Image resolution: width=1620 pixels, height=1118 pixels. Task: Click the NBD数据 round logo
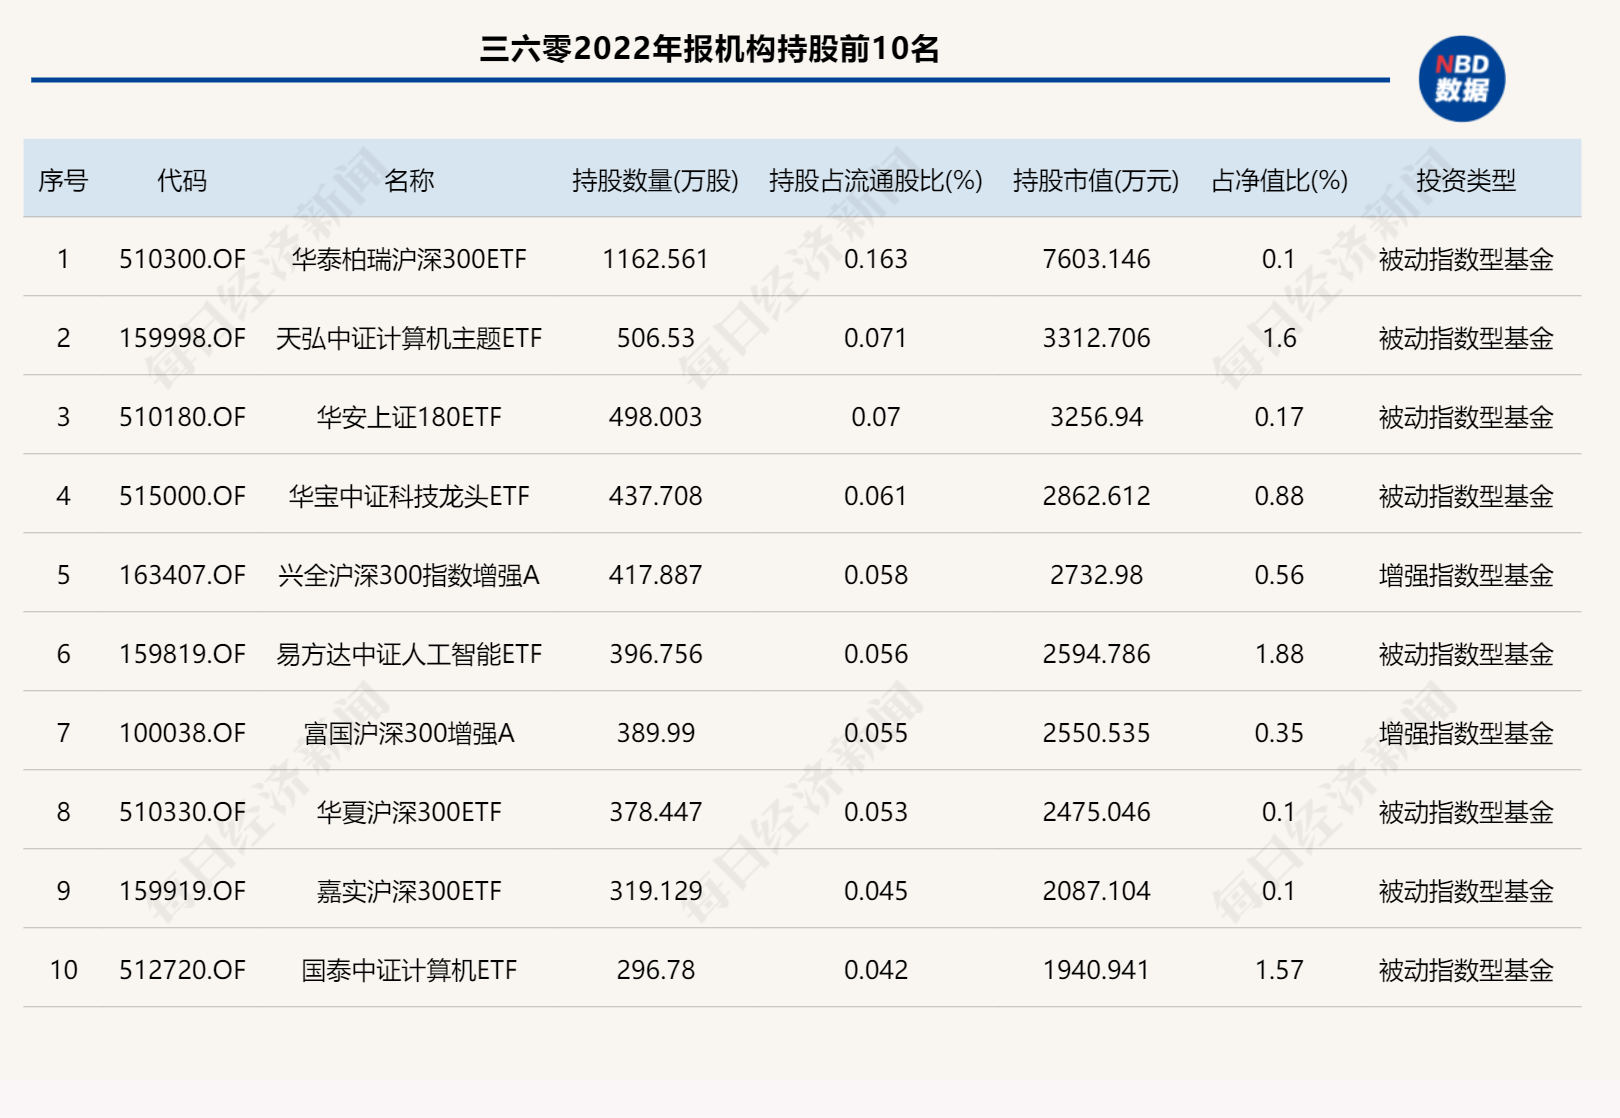click(1461, 79)
